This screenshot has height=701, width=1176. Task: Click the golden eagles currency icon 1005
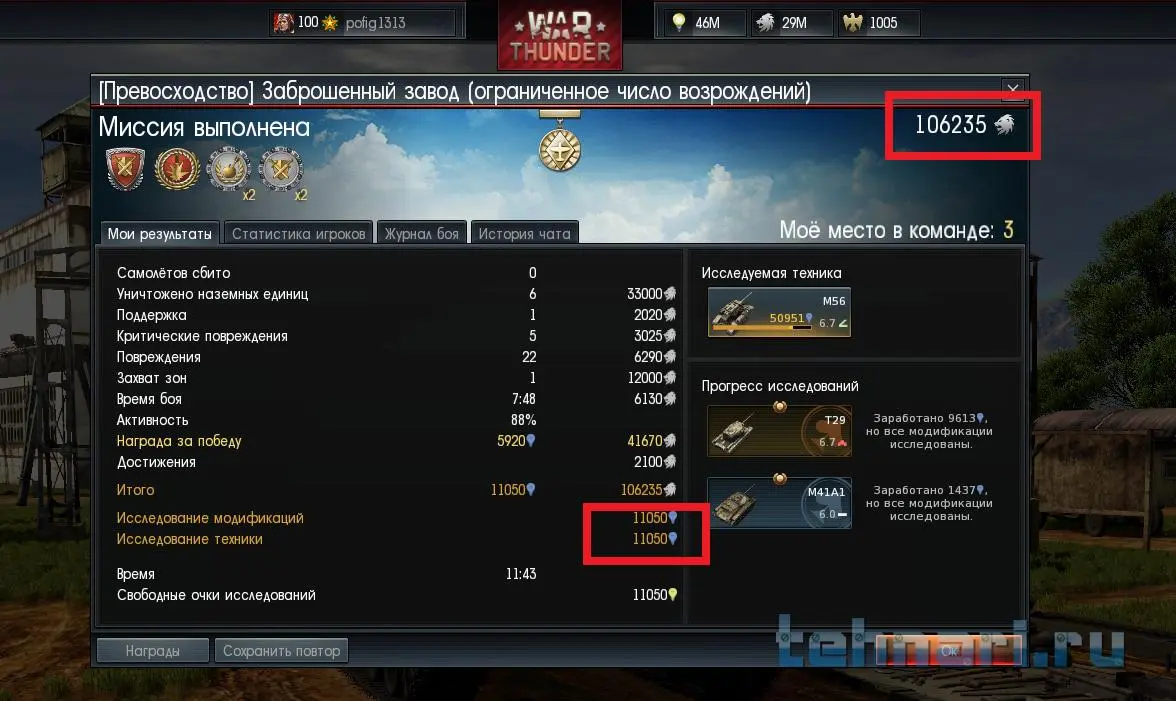853,22
